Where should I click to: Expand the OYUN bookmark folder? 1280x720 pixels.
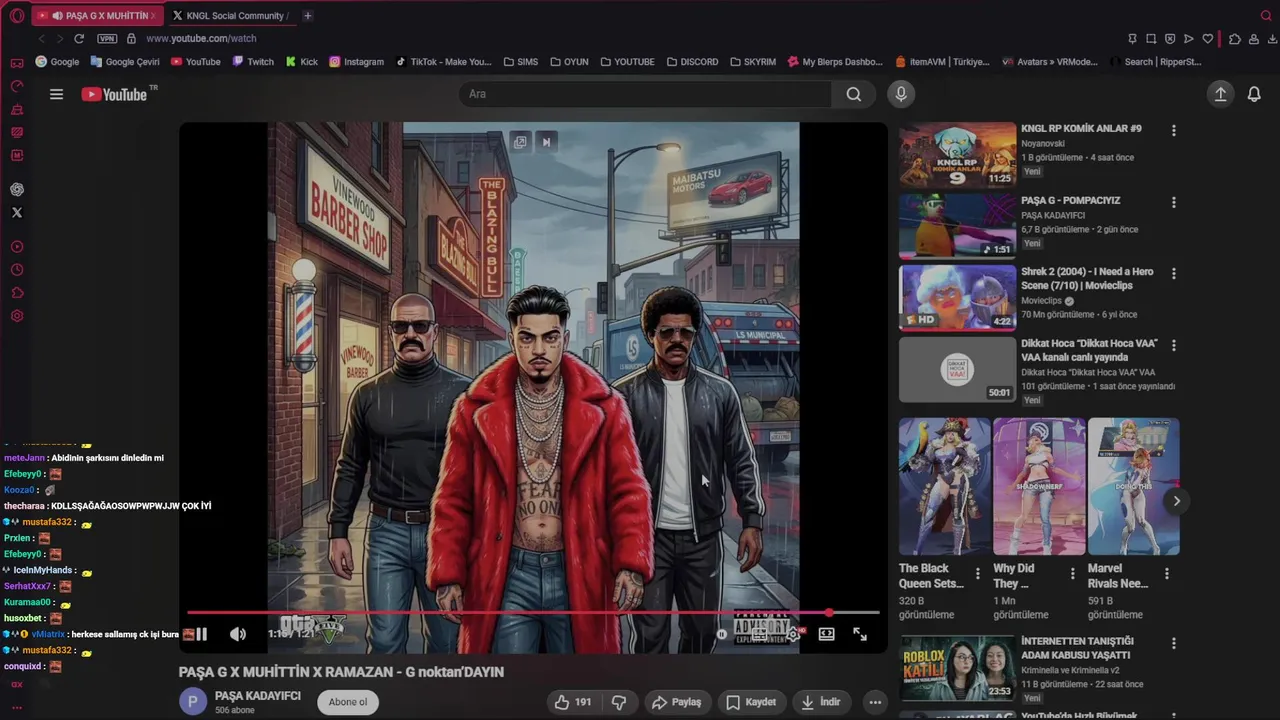(x=569, y=61)
